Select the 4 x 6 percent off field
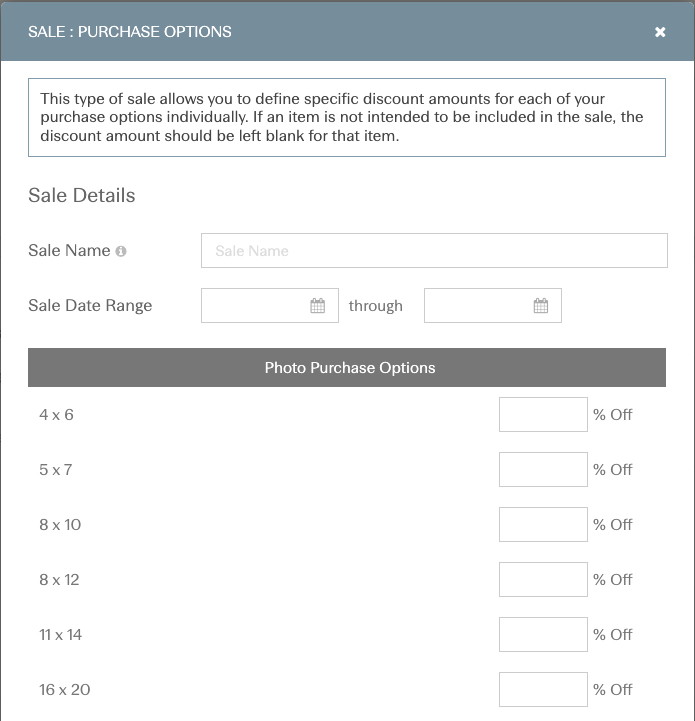The width and height of the screenshot is (695, 721). pyautogui.click(x=543, y=414)
